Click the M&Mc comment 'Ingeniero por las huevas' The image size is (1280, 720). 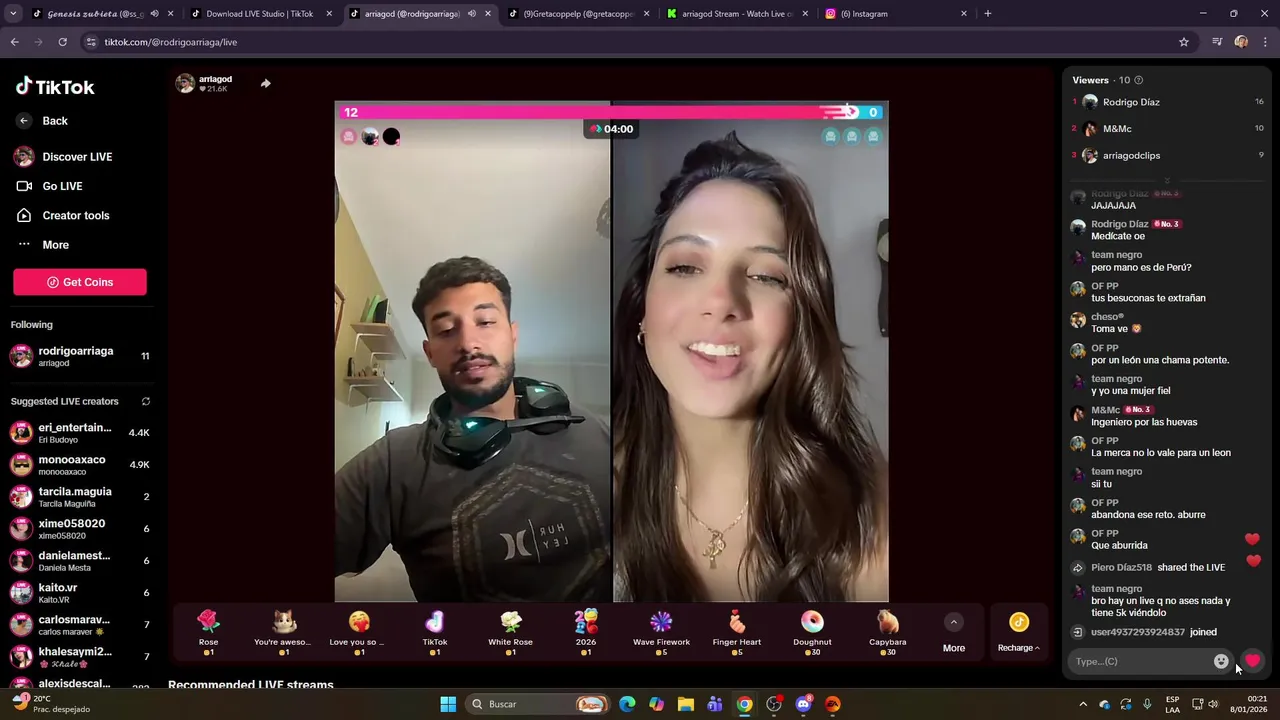tap(1144, 422)
